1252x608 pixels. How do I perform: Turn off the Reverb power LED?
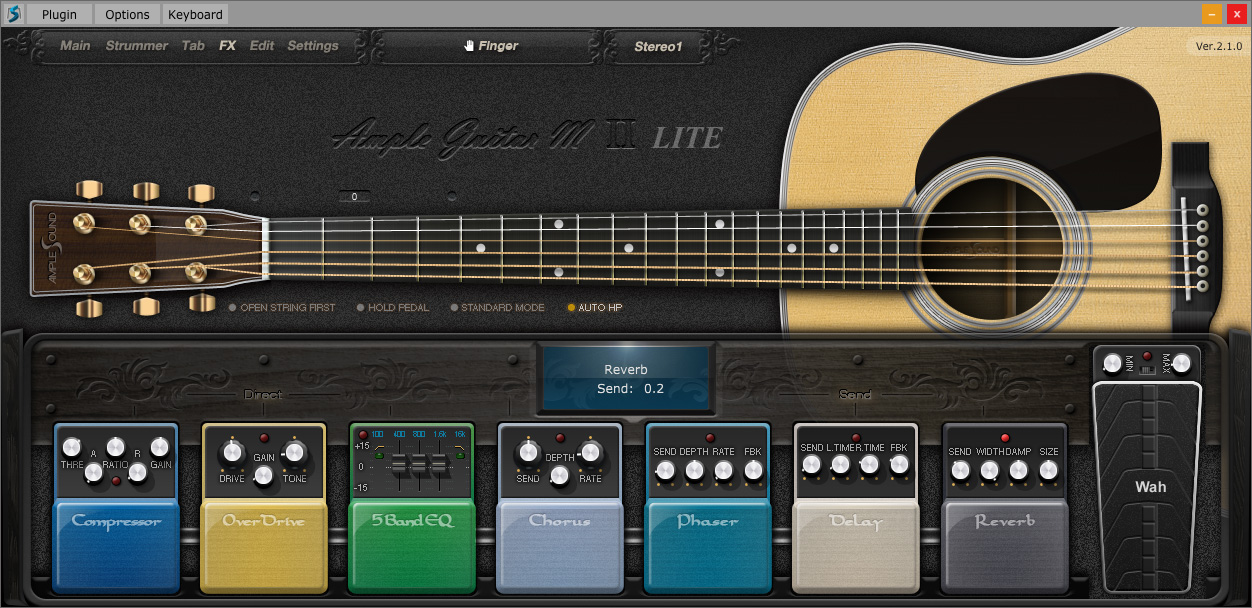[x=1004, y=438]
